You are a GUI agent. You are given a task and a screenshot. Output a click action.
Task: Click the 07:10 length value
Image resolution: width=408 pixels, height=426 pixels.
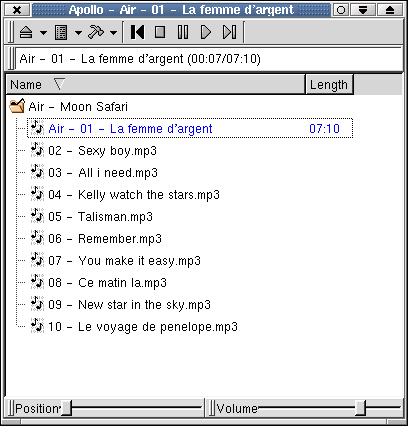pyautogui.click(x=324, y=129)
